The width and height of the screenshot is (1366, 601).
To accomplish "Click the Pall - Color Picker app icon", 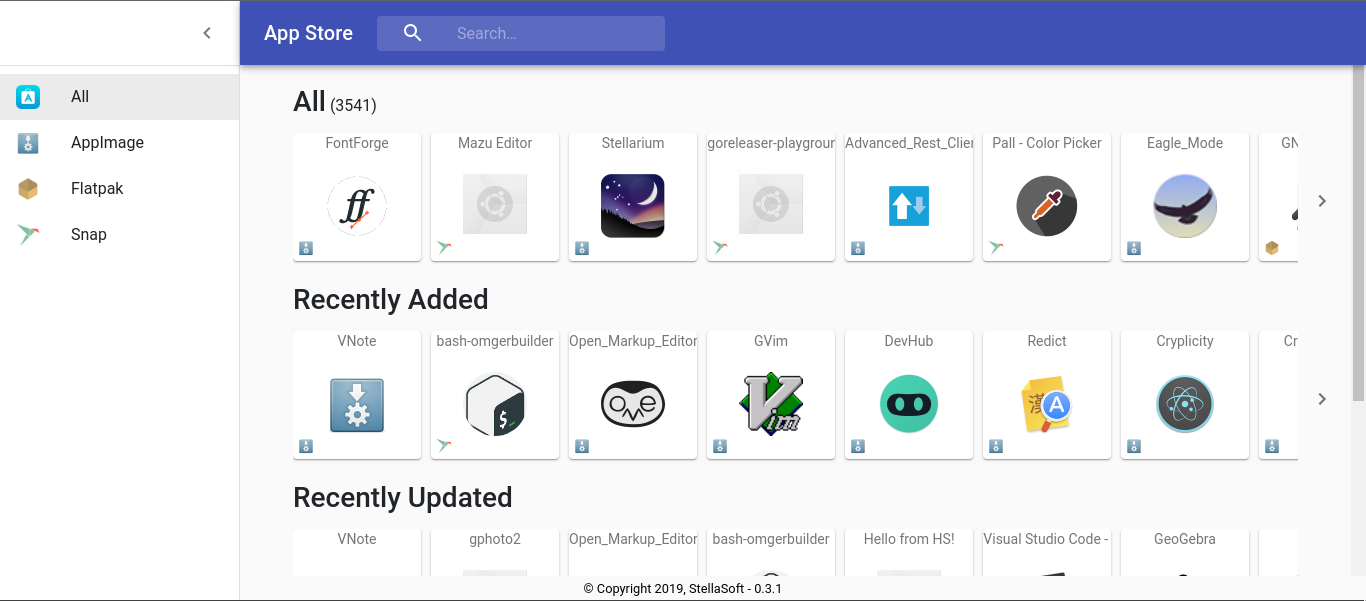I will (1046, 204).
